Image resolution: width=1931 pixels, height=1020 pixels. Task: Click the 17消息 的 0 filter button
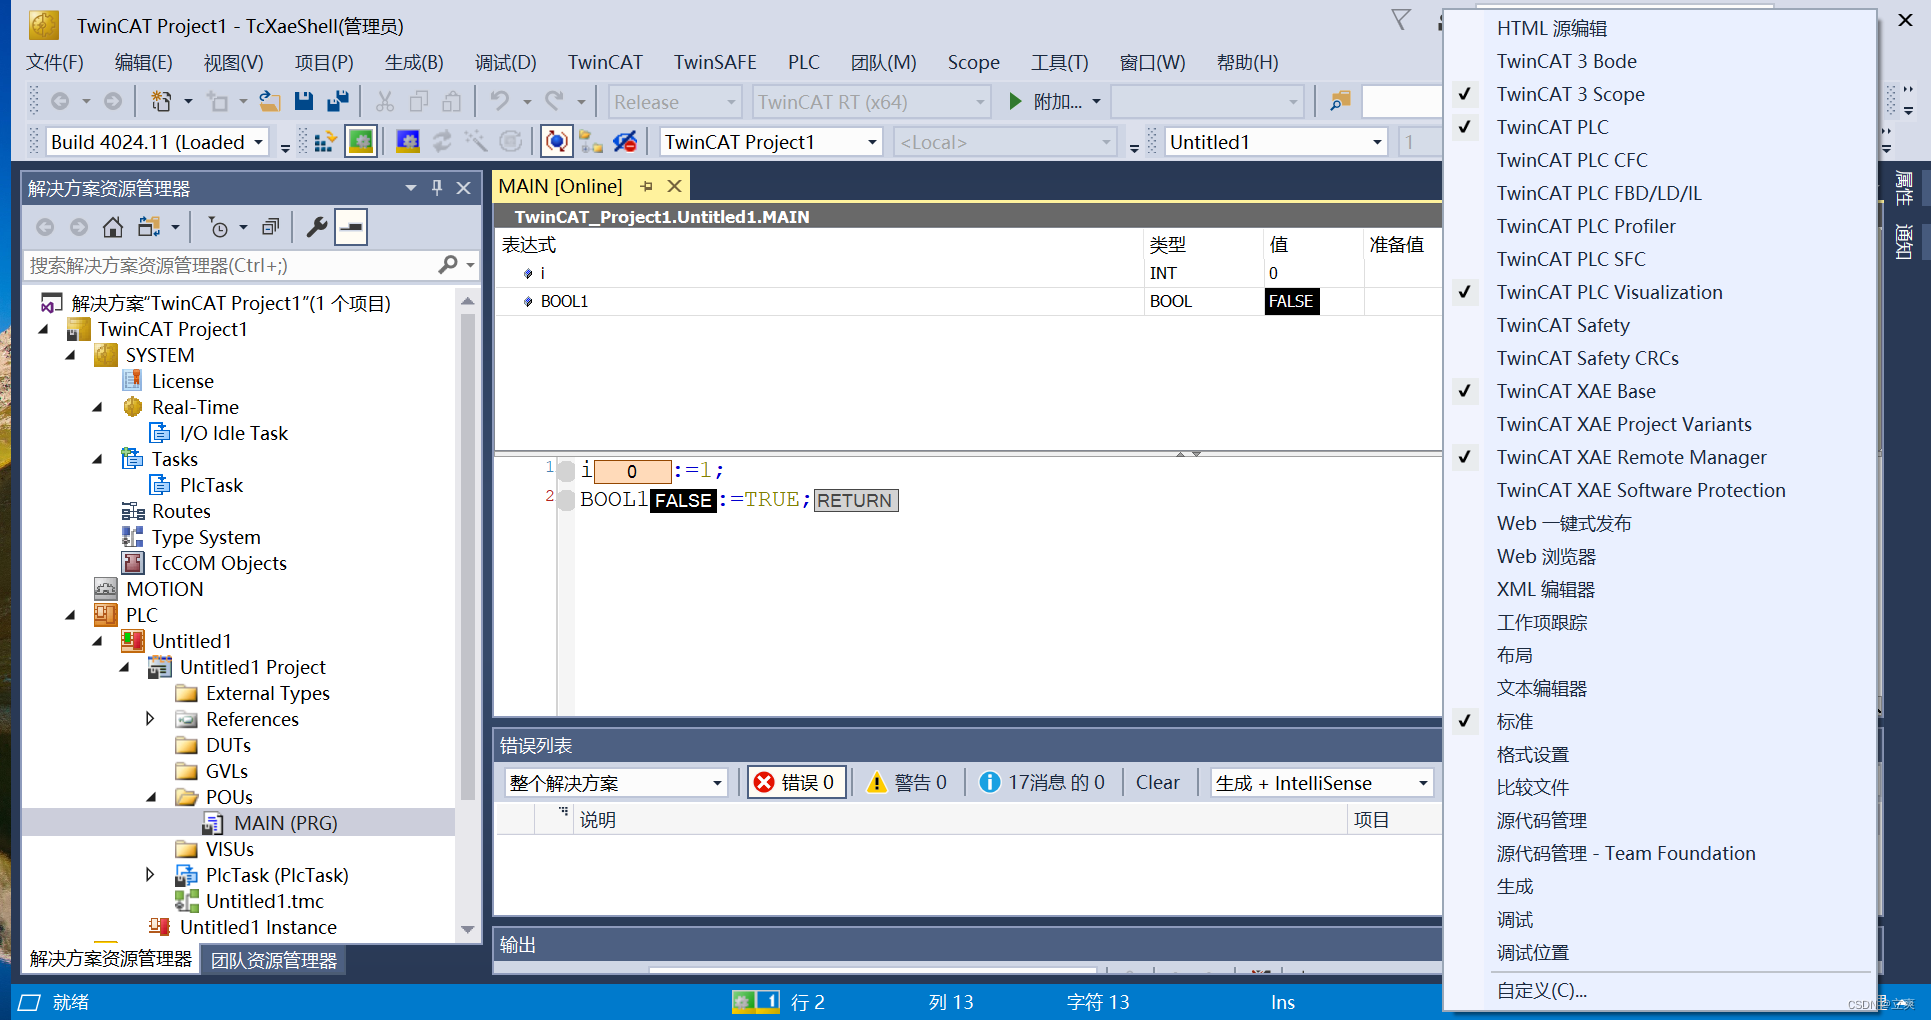(1042, 782)
